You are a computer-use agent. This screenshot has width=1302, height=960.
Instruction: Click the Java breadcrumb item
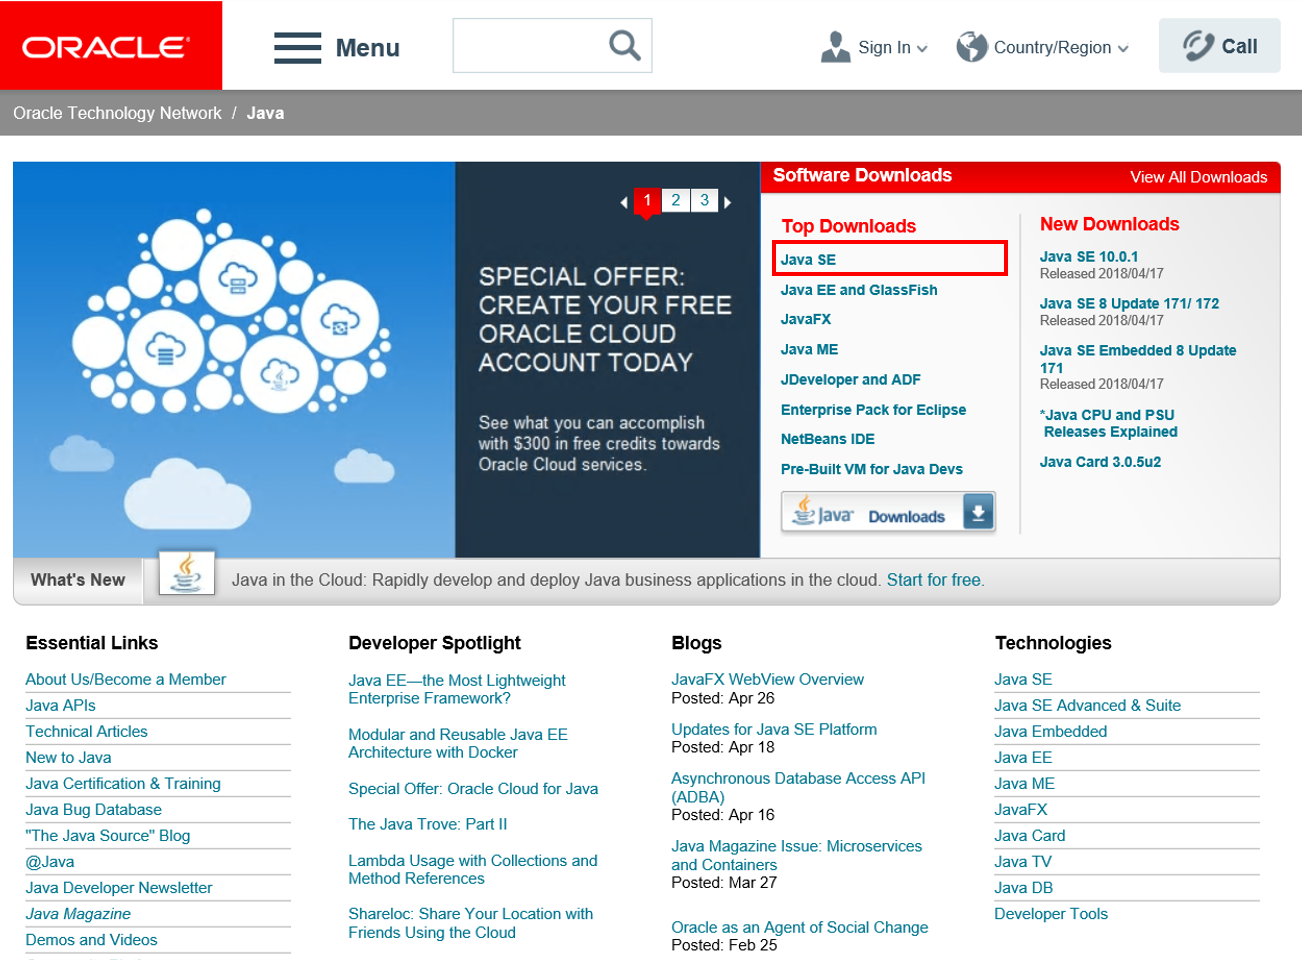point(265,113)
